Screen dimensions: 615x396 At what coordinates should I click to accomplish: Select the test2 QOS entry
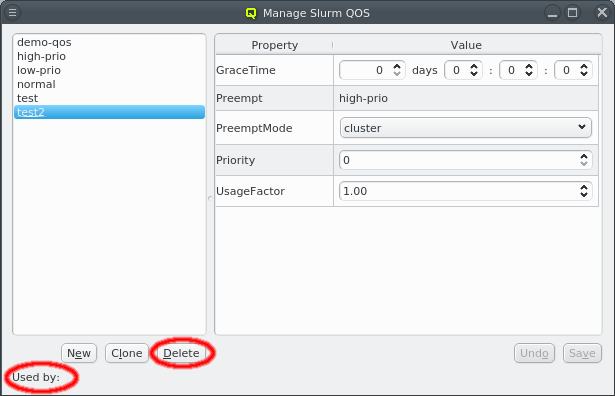(109, 112)
